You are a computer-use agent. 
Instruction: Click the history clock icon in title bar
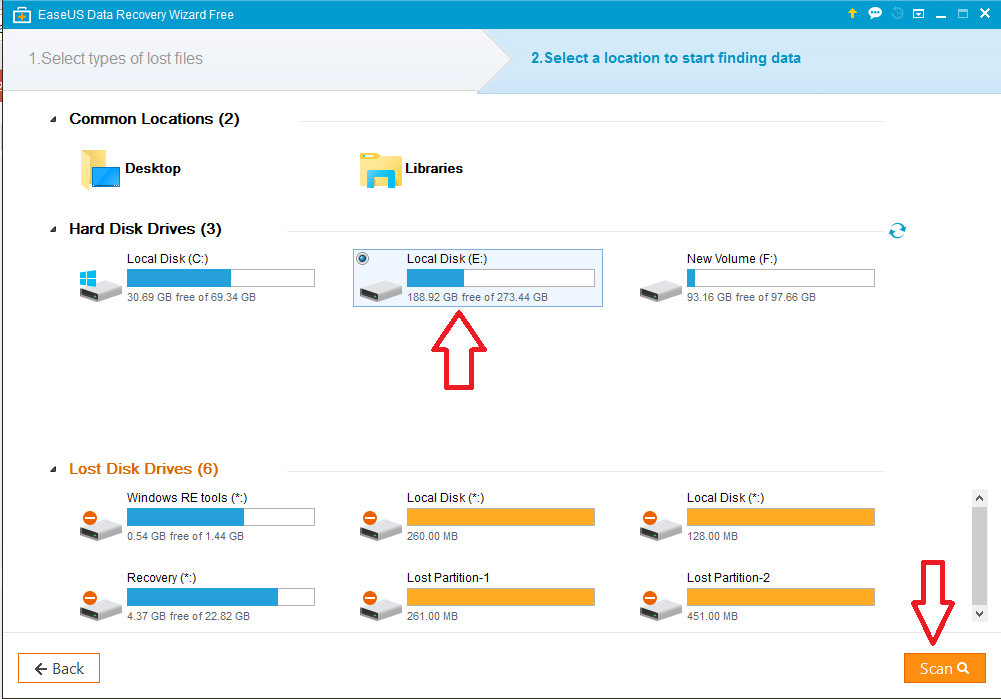click(x=897, y=13)
